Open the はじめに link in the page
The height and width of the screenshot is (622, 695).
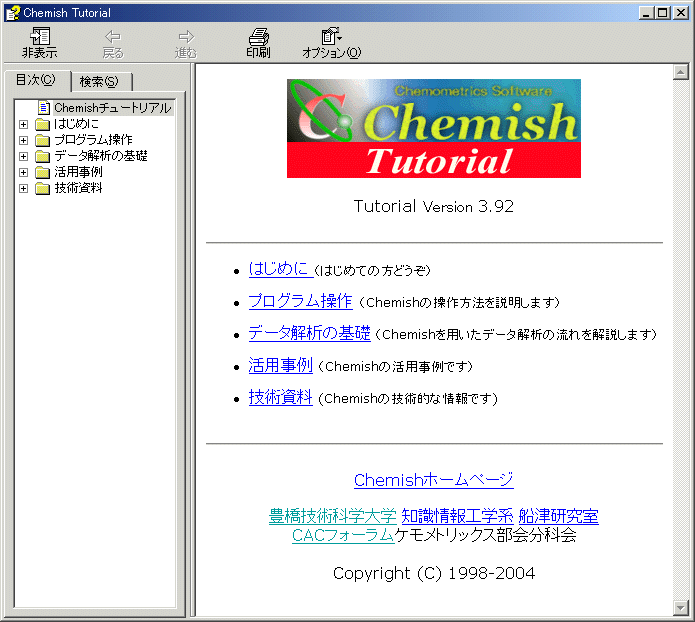click(281, 269)
